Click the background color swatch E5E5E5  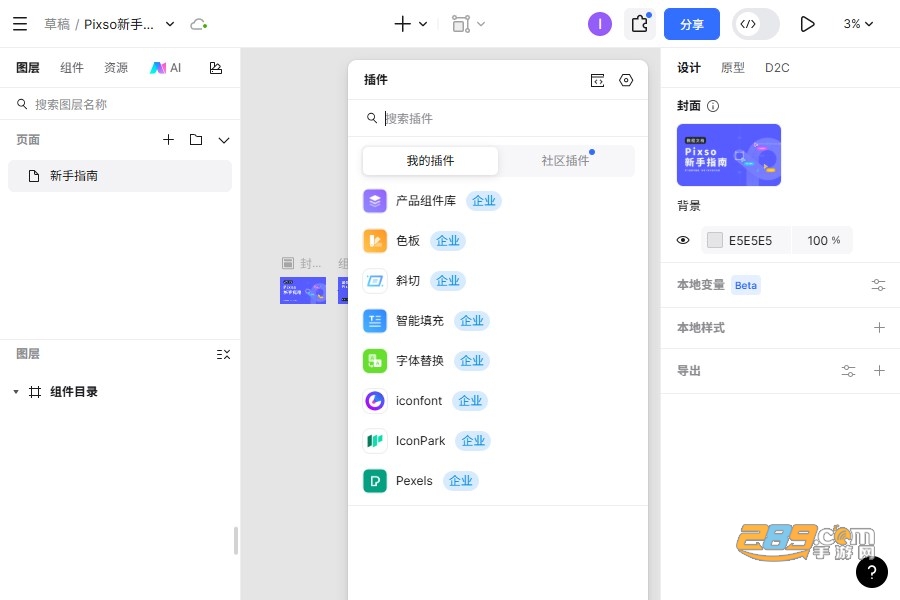point(715,240)
